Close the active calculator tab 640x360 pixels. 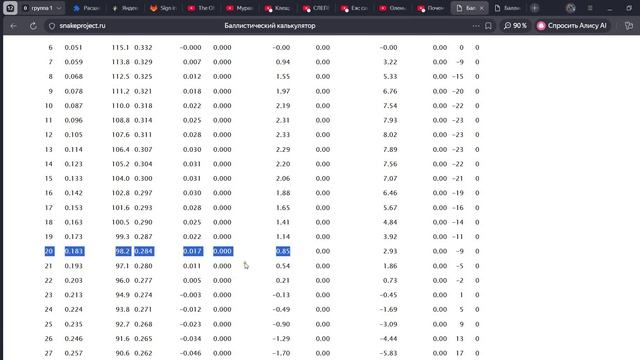[482, 8]
